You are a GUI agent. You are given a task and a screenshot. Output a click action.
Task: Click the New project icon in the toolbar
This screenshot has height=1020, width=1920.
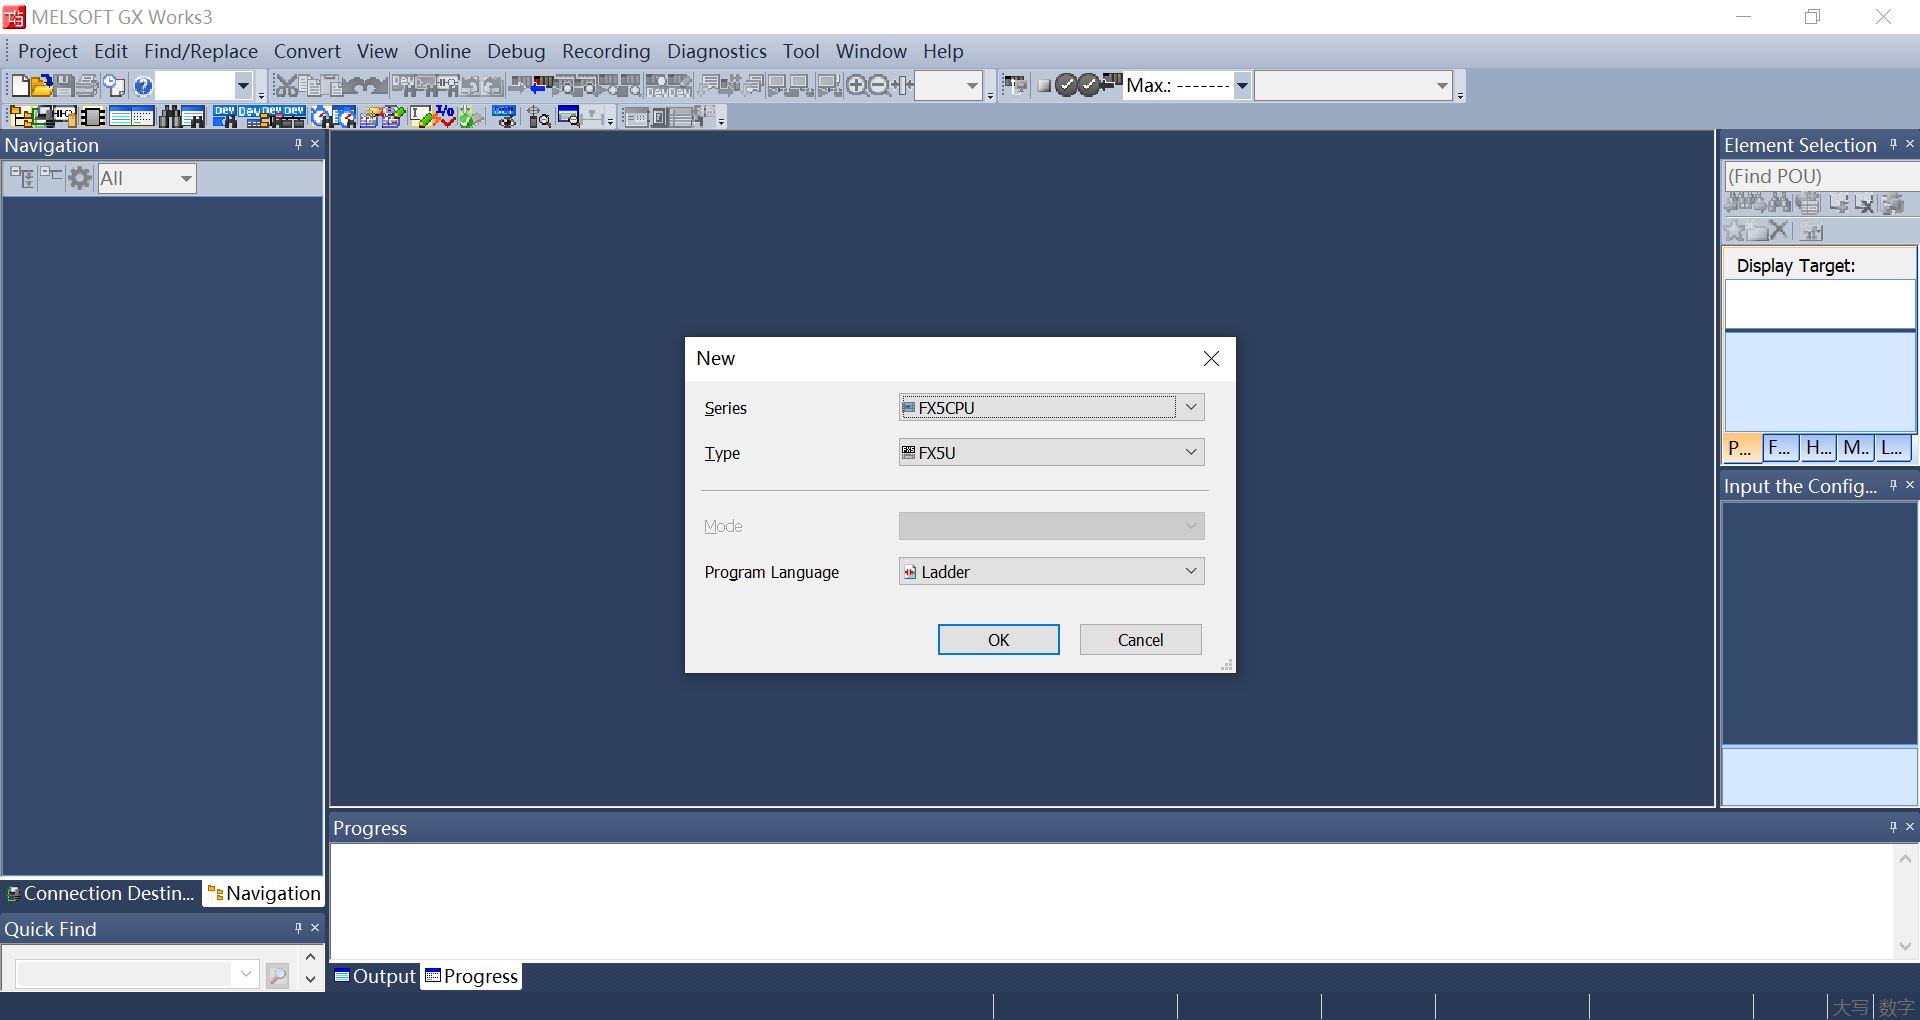(x=20, y=86)
